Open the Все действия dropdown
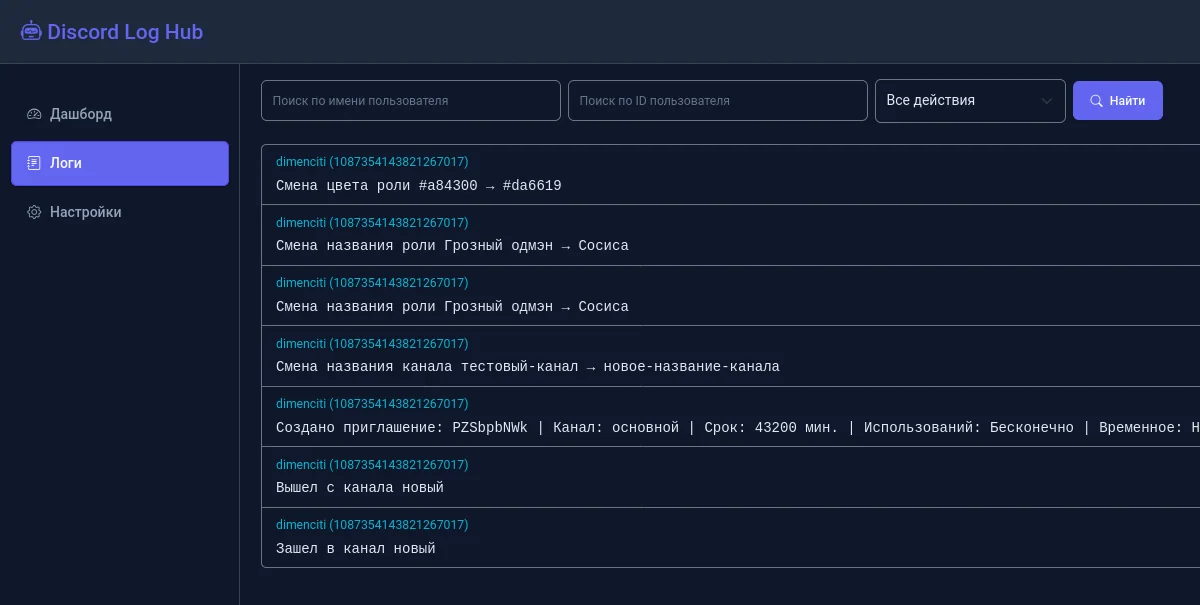The height and width of the screenshot is (605, 1200). (x=970, y=101)
